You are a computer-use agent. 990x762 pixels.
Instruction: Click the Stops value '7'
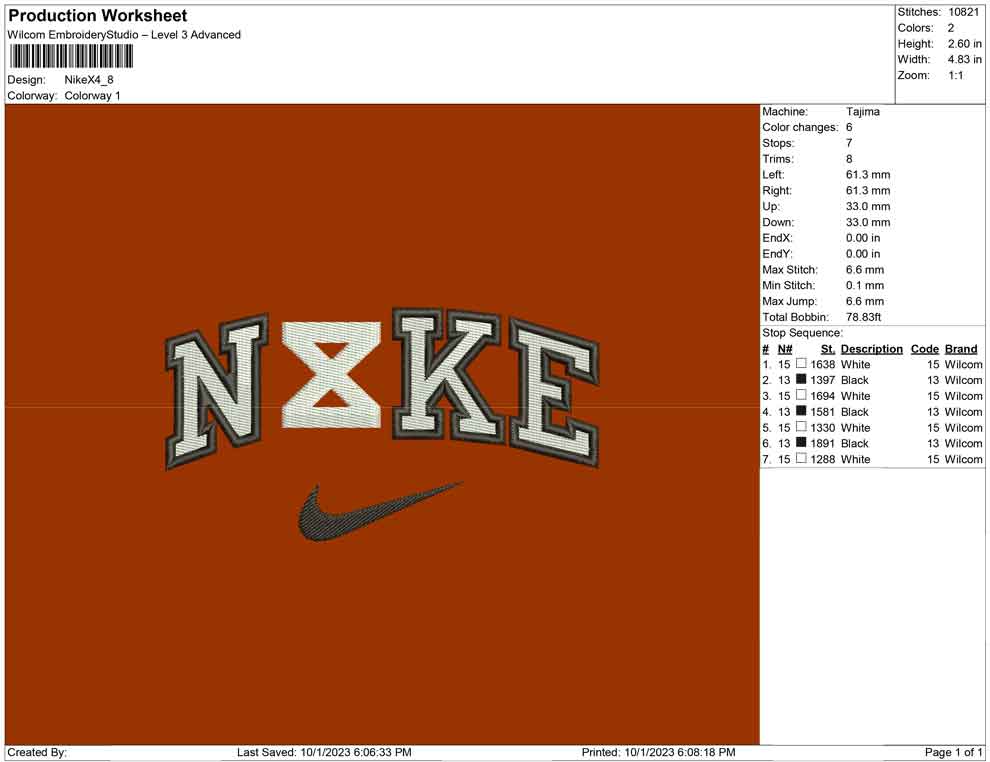(849, 143)
